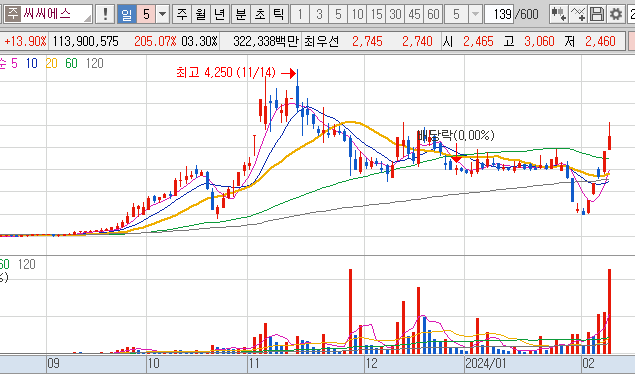Click the 120-day moving average legend label

tap(95, 63)
